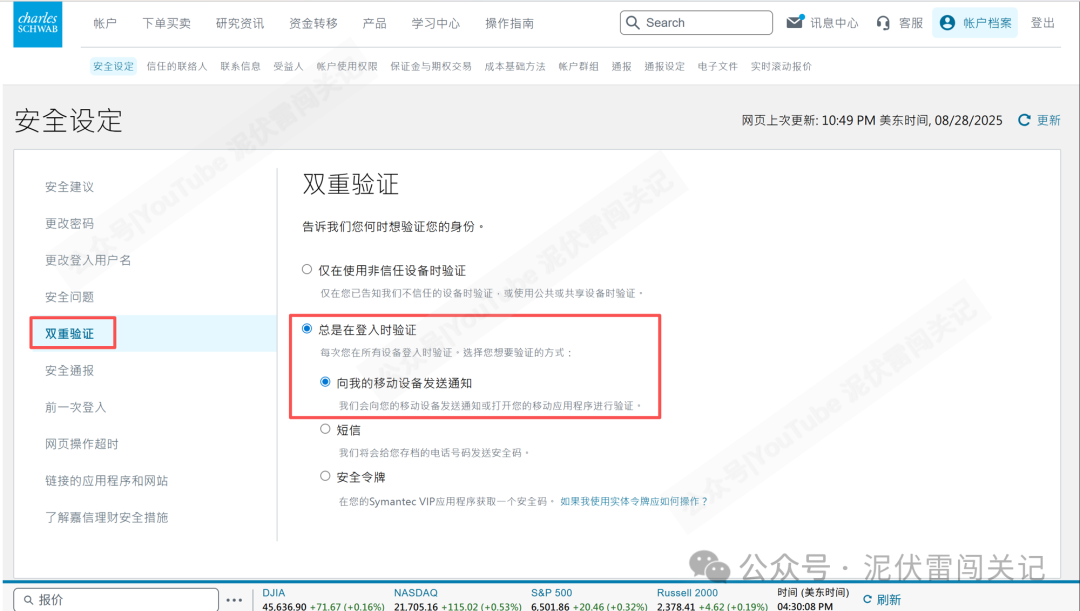1080x611 pixels.
Task: Click the Charles Schwab logo
Action: tap(37, 24)
